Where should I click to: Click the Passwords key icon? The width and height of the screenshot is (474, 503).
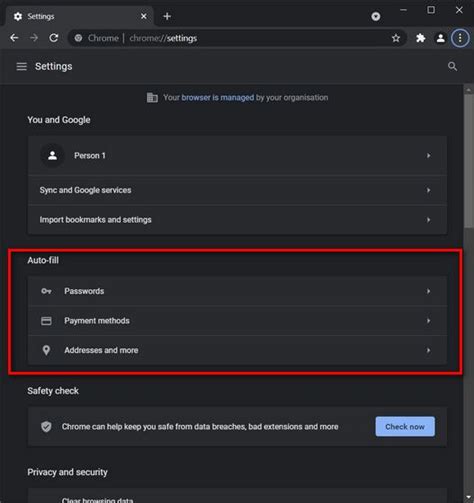tap(46, 291)
